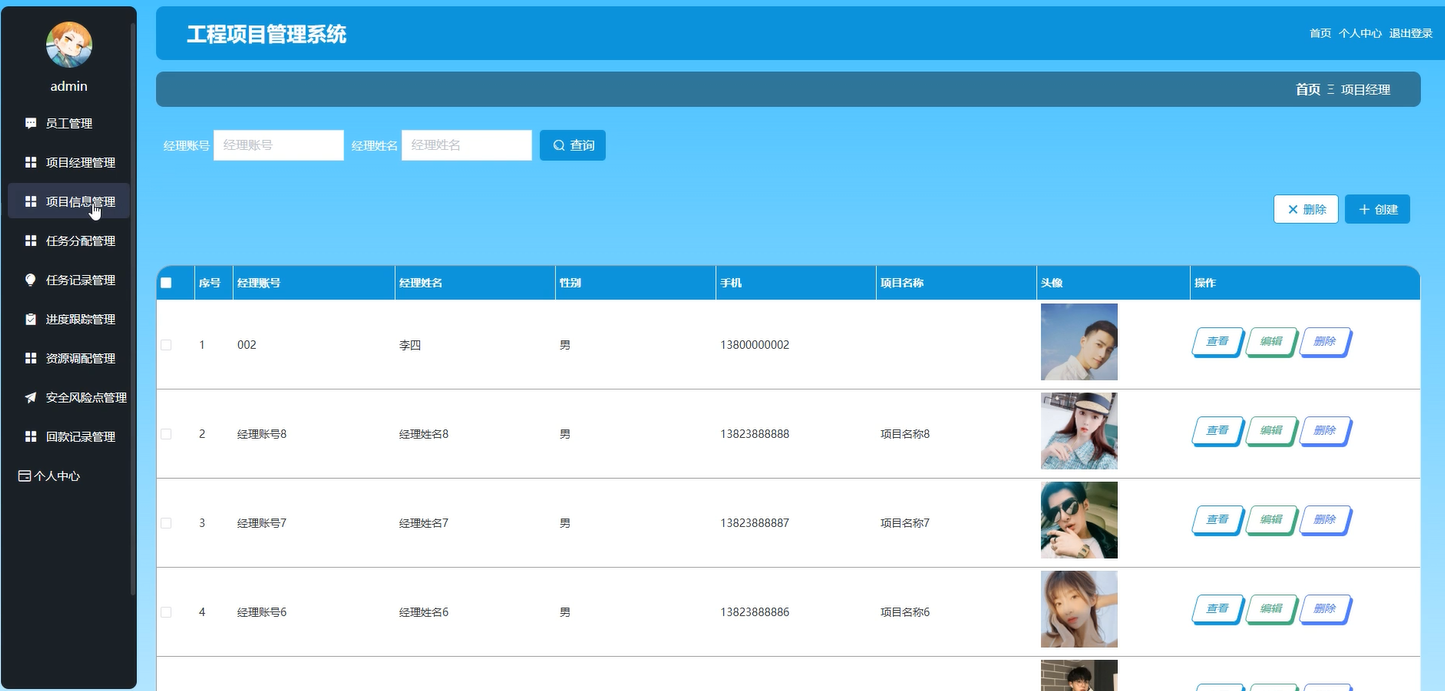The width and height of the screenshot is (1445, 691).
Task: Click the clipboard icon beside 进度跟踪管理
Action: pyautogui.click(x=31, y=319)
